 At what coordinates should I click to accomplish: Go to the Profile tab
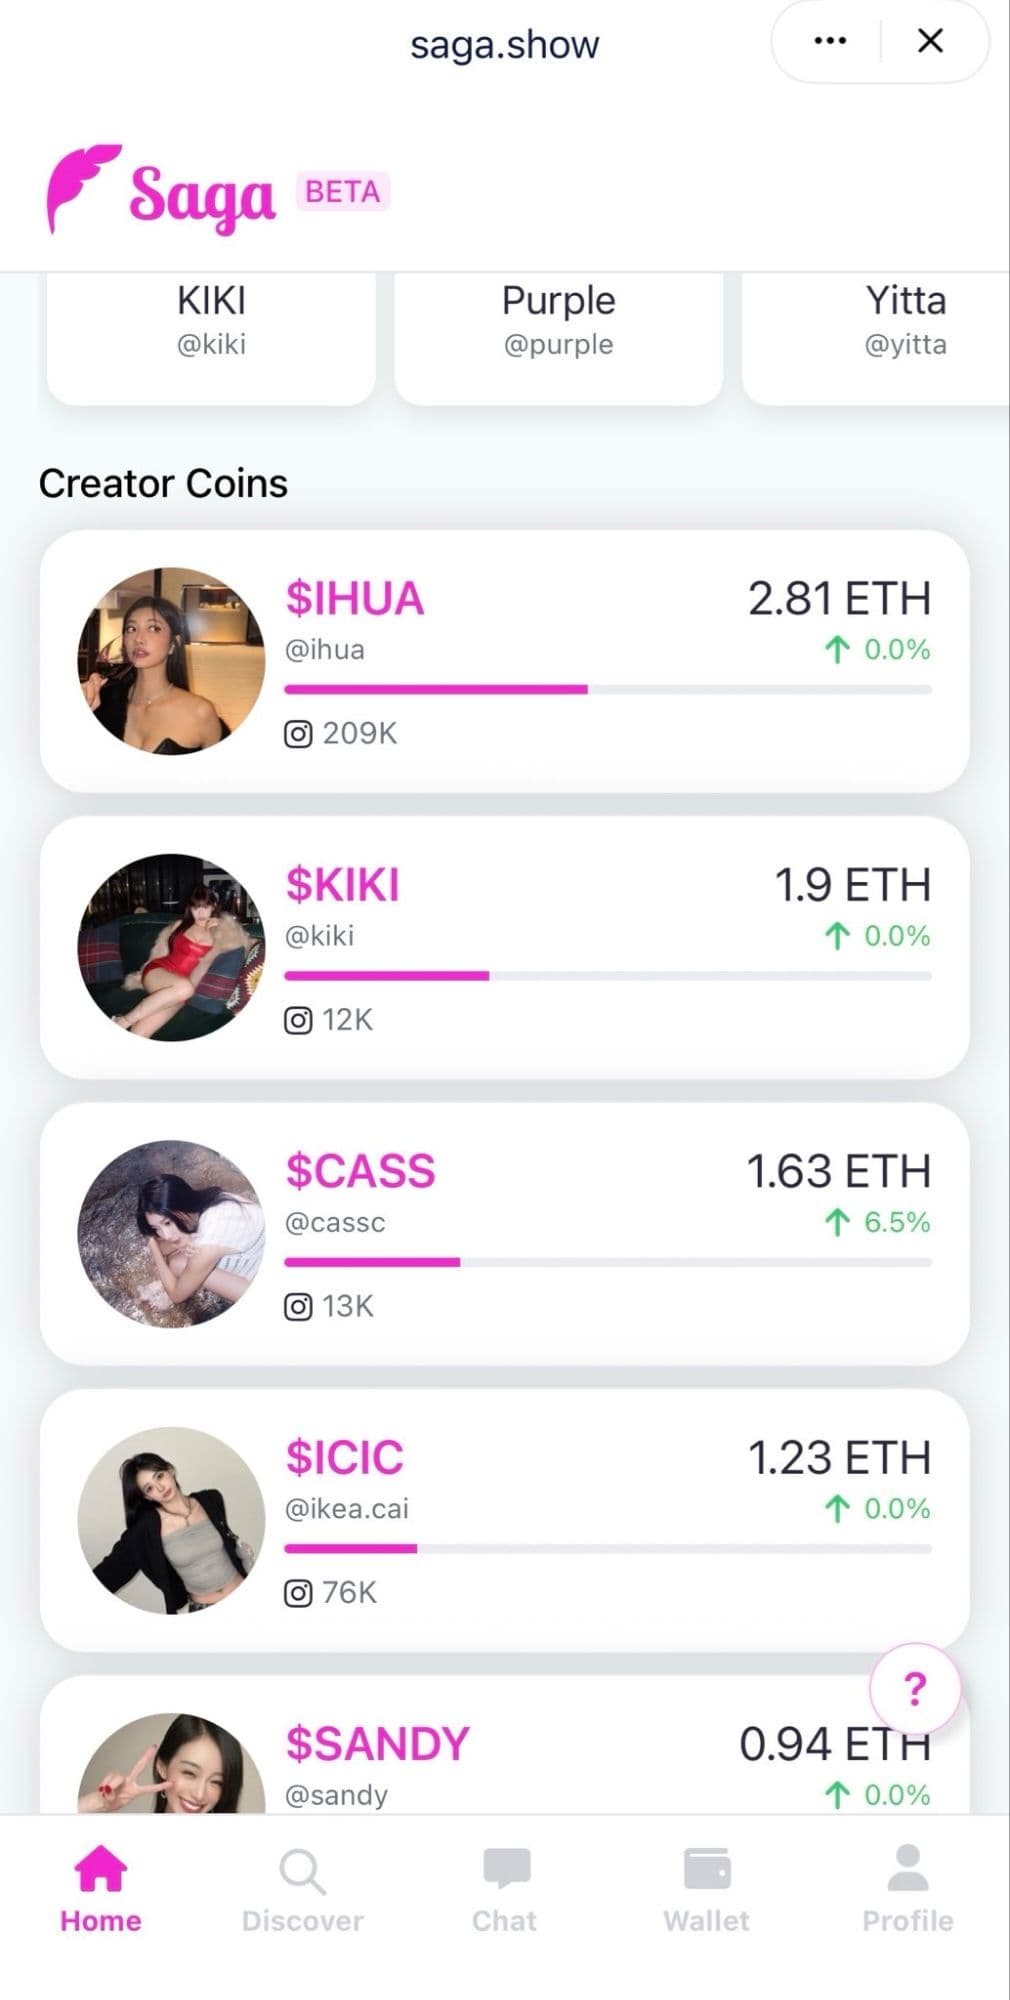[x=908, y=1890]
